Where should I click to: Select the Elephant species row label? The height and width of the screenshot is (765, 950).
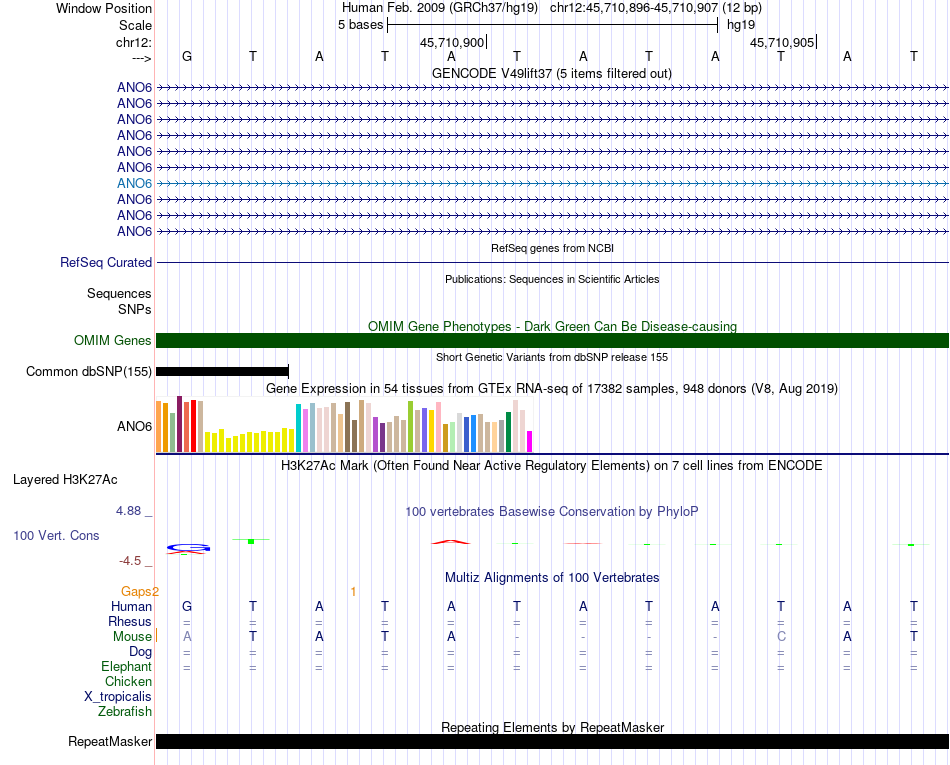point(127,667)
